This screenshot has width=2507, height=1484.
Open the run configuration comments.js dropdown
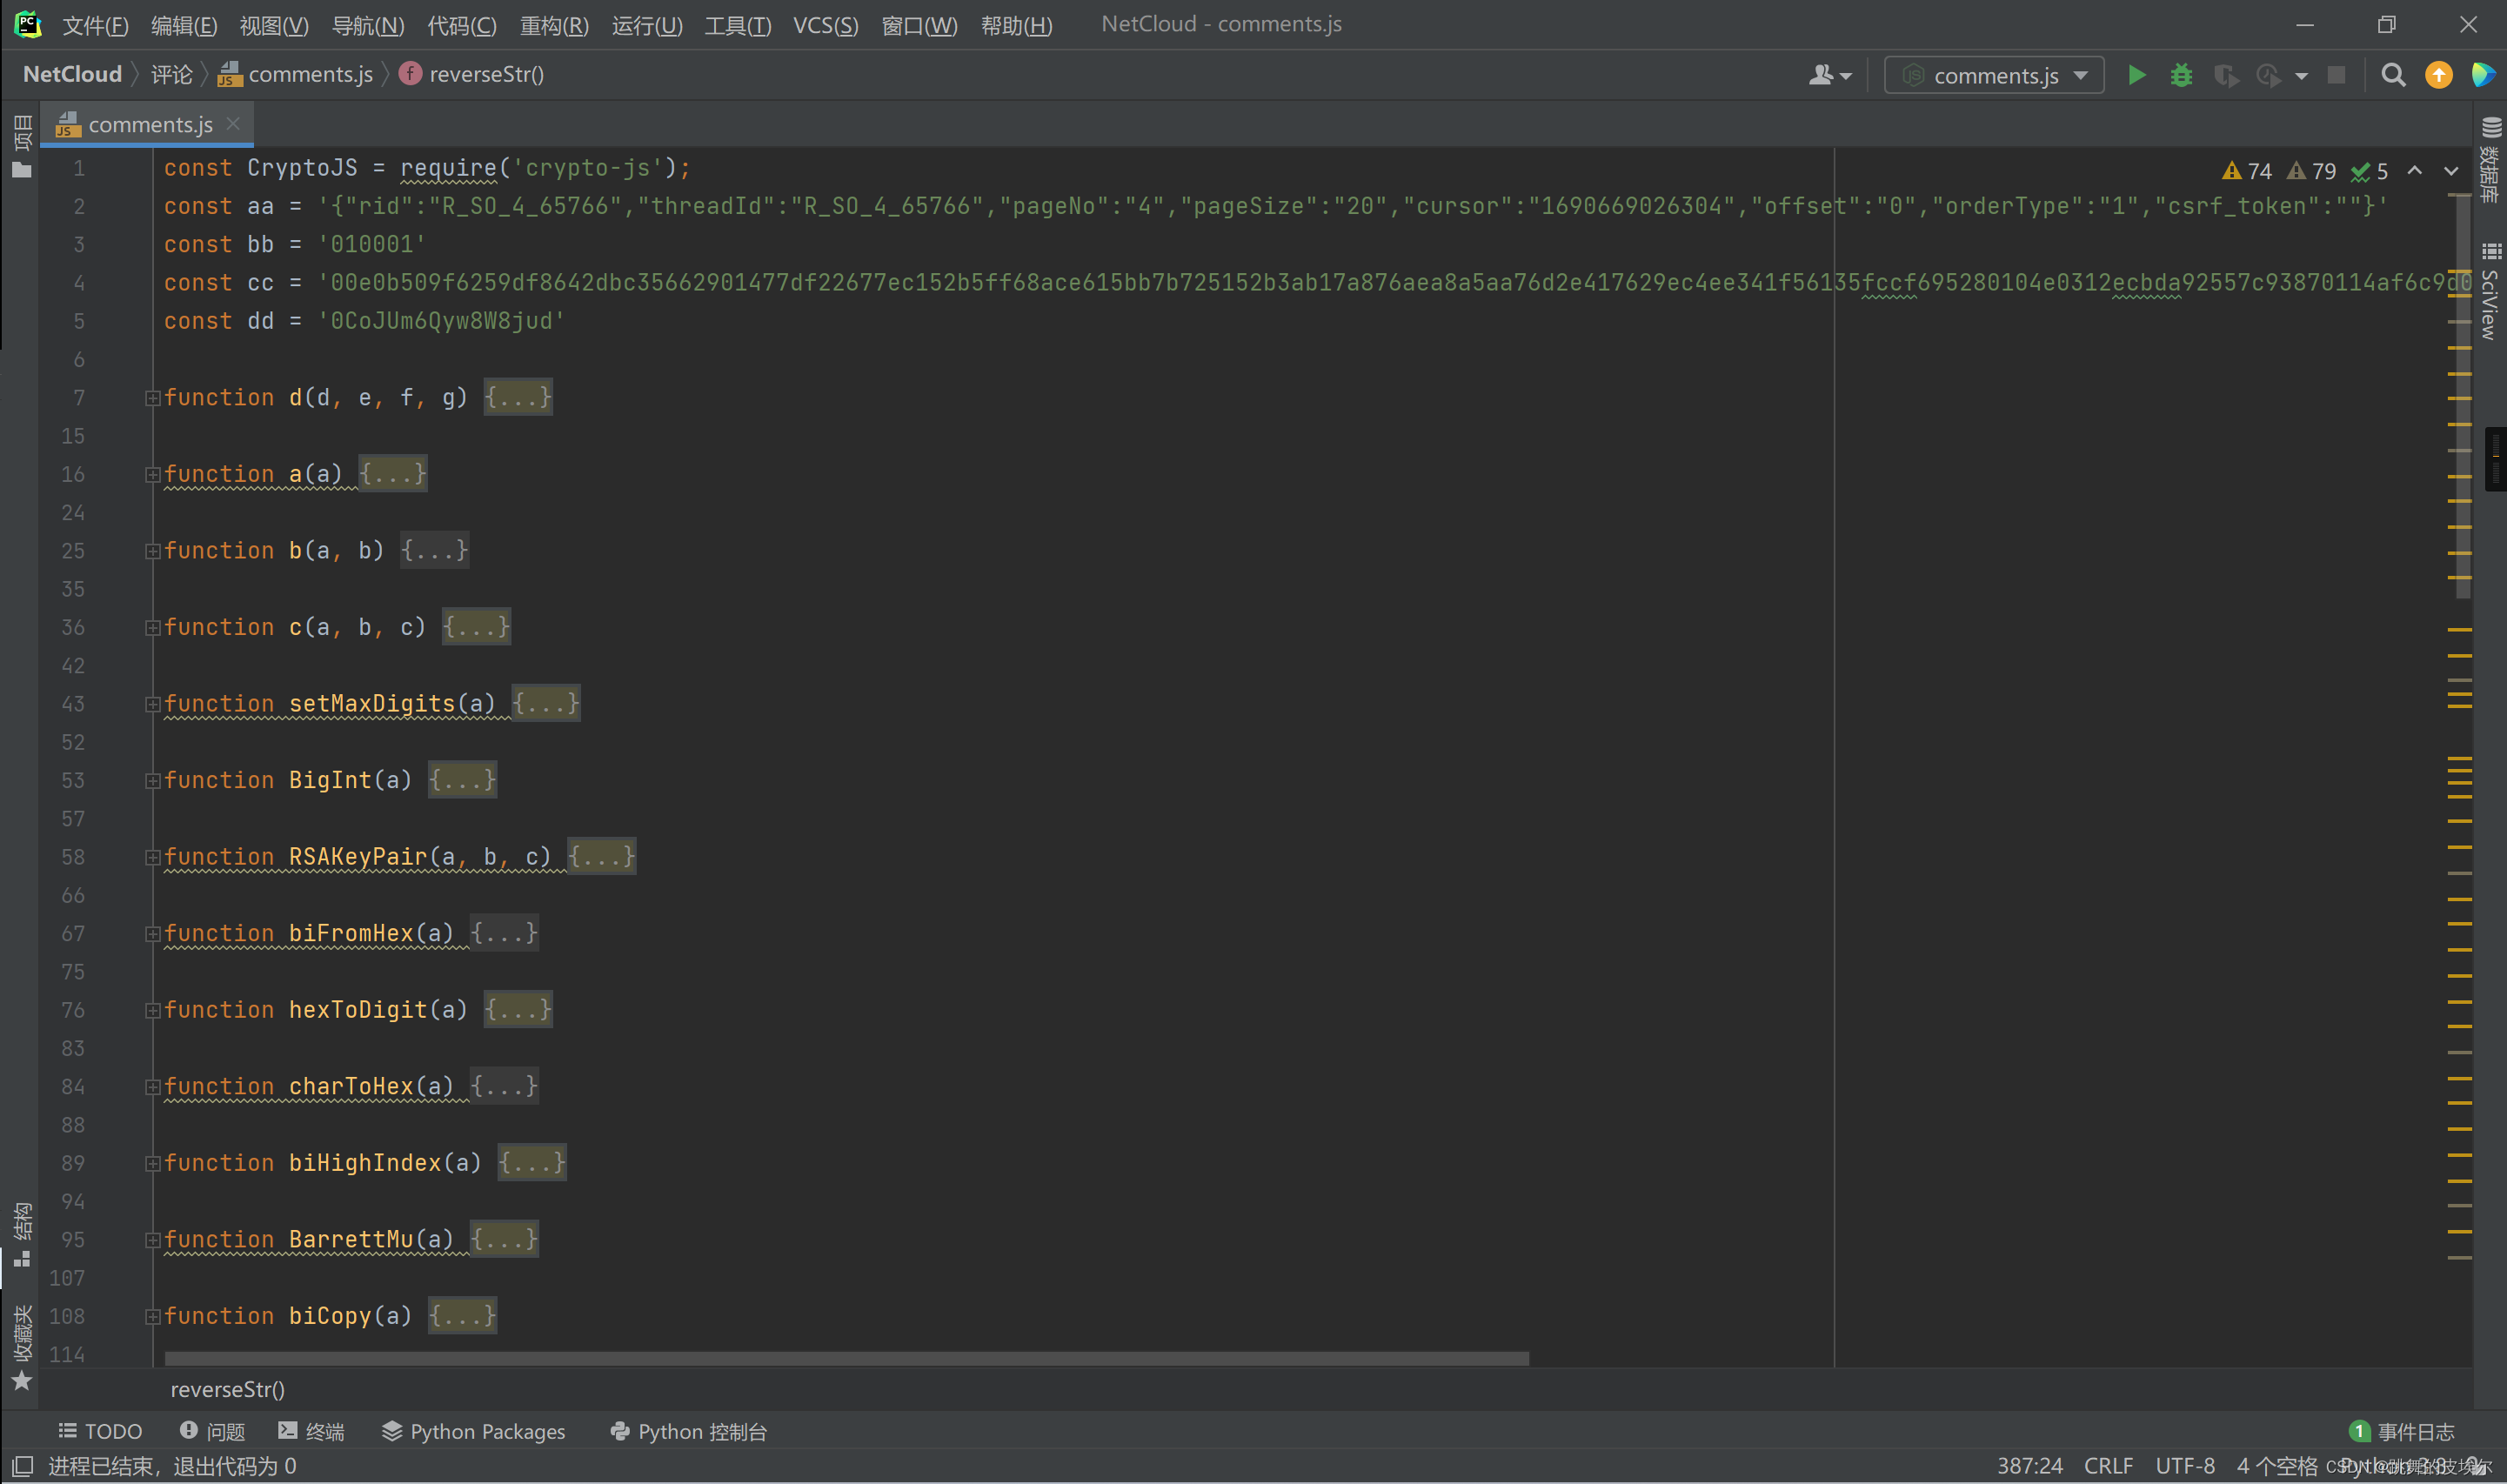(1994, 75)
